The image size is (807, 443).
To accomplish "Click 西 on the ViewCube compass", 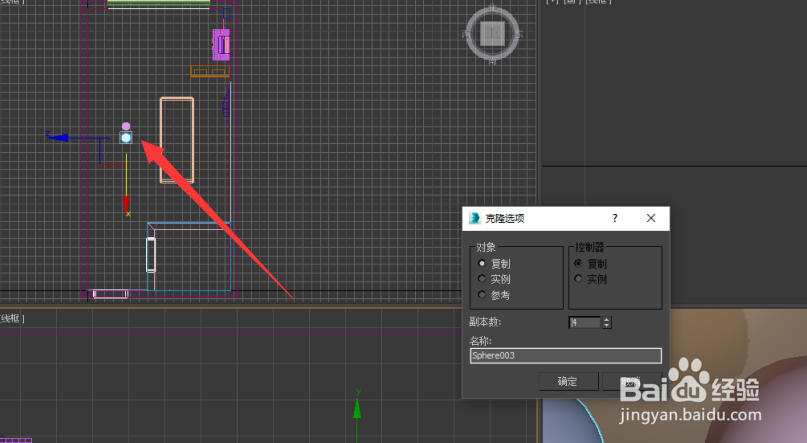I will tap(466, 34).
